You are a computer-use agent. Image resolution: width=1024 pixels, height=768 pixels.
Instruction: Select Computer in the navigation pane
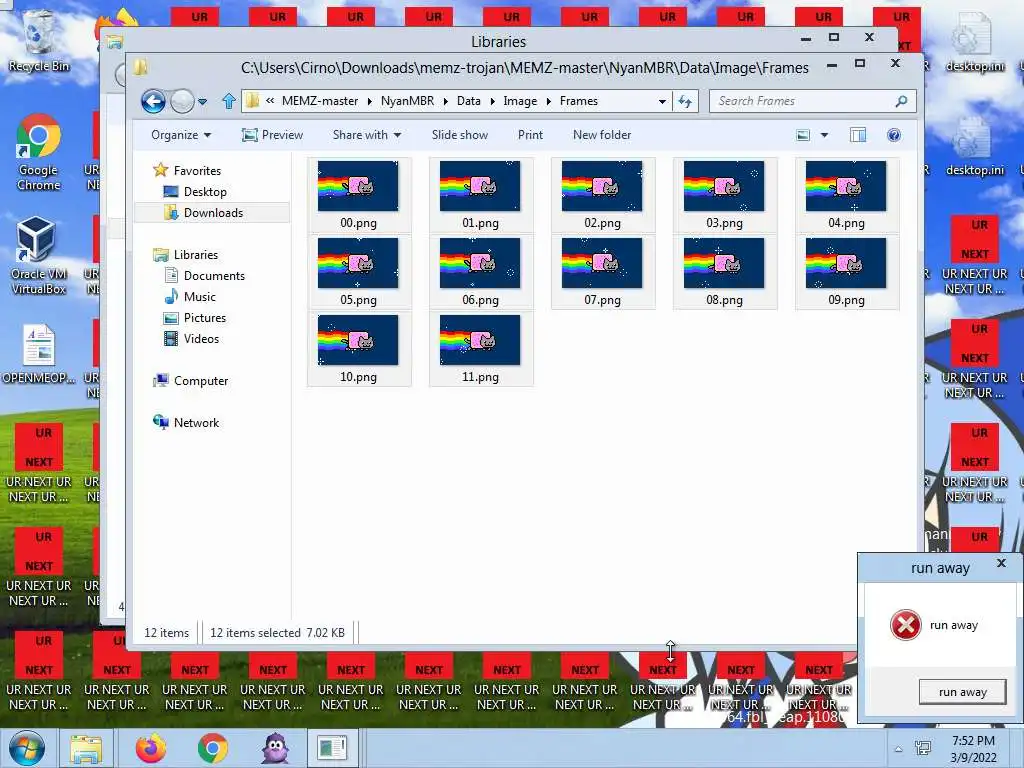(190, 381)
